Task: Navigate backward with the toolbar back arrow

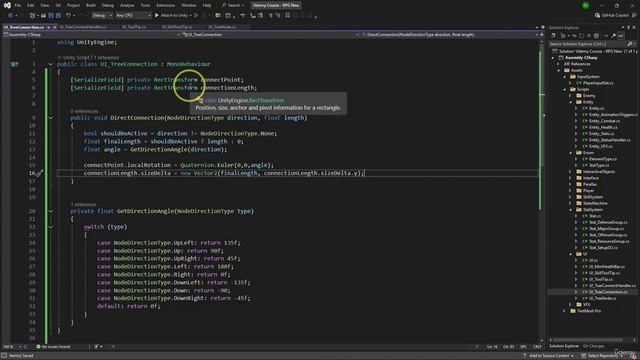Action: click(10, 16)
